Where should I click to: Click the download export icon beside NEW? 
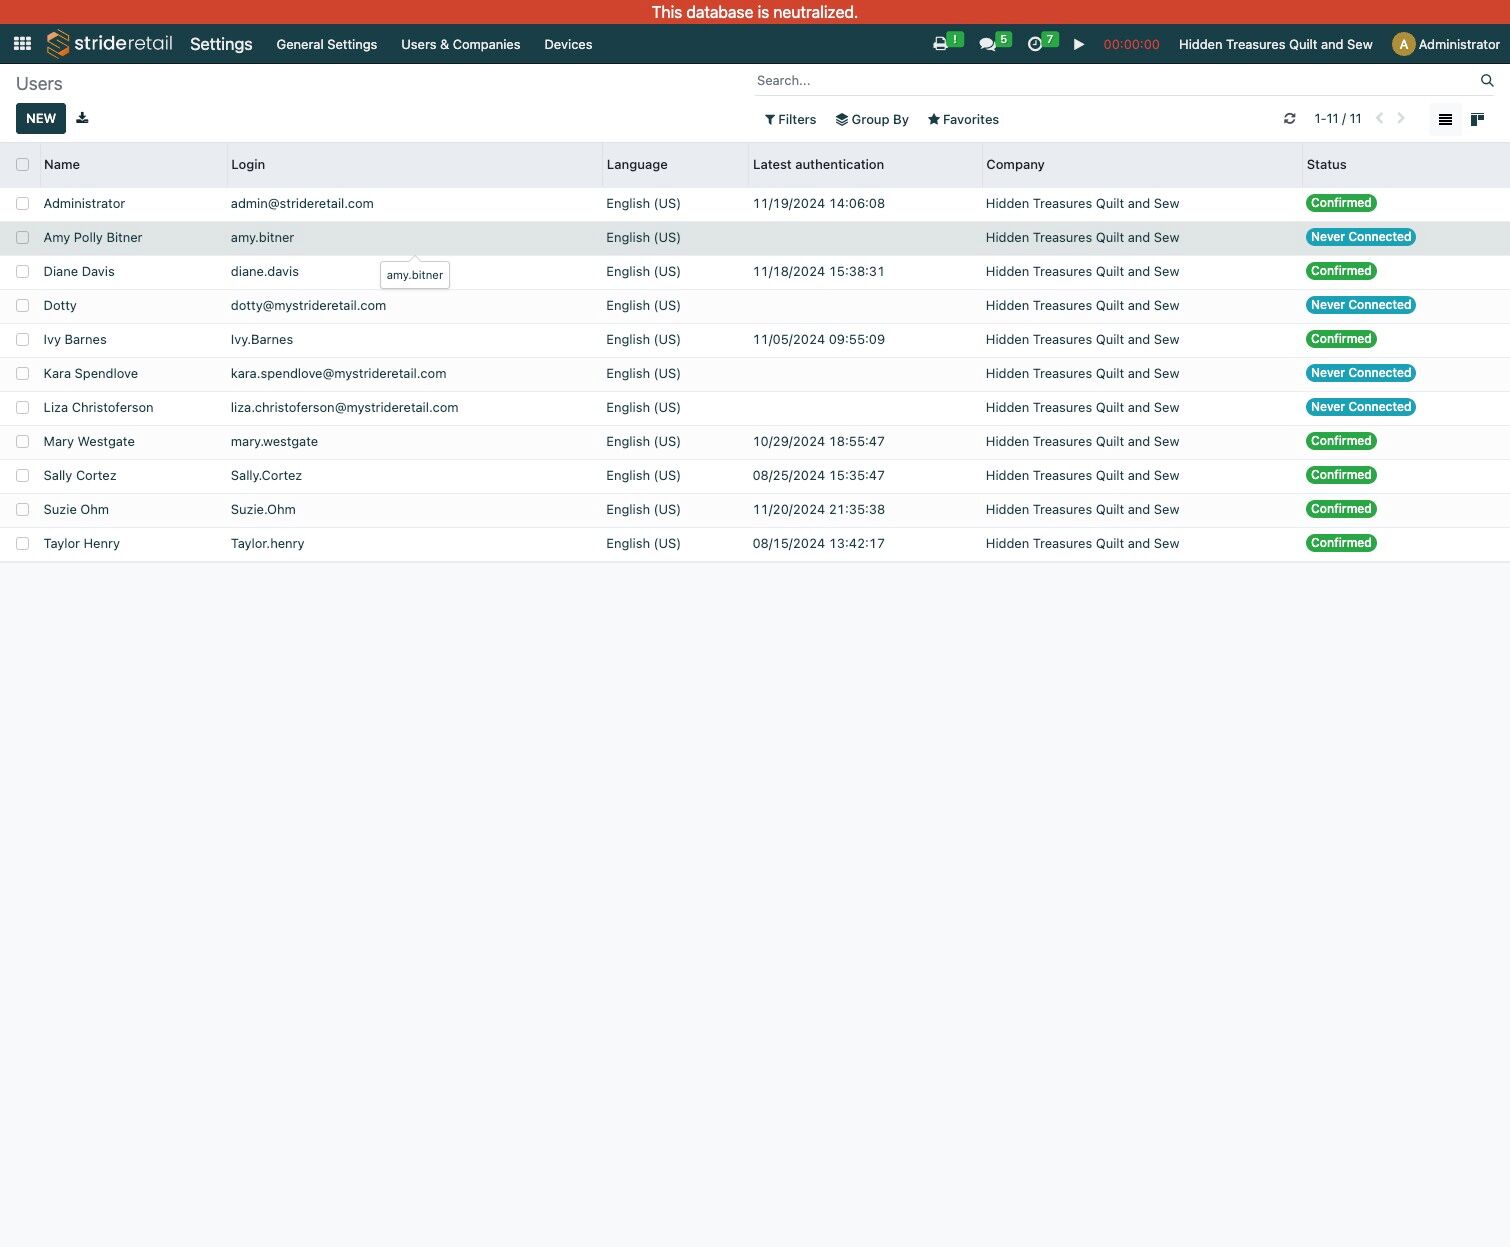tap(82, 118)
